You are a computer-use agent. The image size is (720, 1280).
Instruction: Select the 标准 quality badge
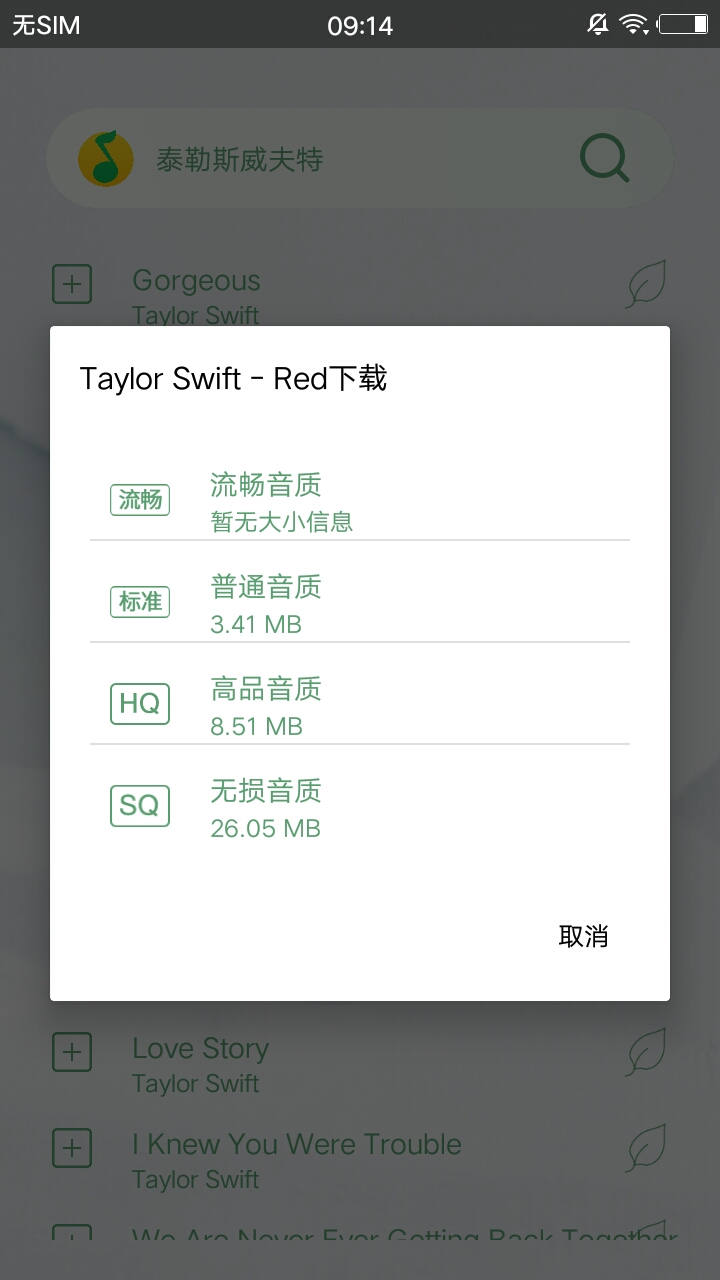point(140,602)
